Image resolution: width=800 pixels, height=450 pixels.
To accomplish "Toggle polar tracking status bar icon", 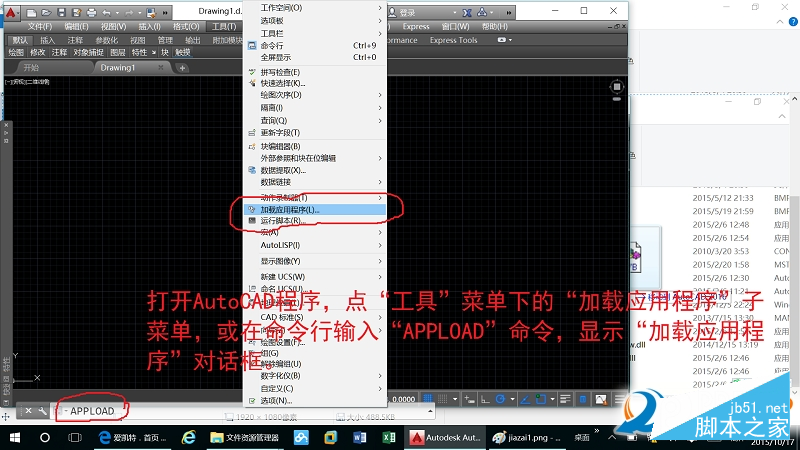I will (x=501, y=399).
